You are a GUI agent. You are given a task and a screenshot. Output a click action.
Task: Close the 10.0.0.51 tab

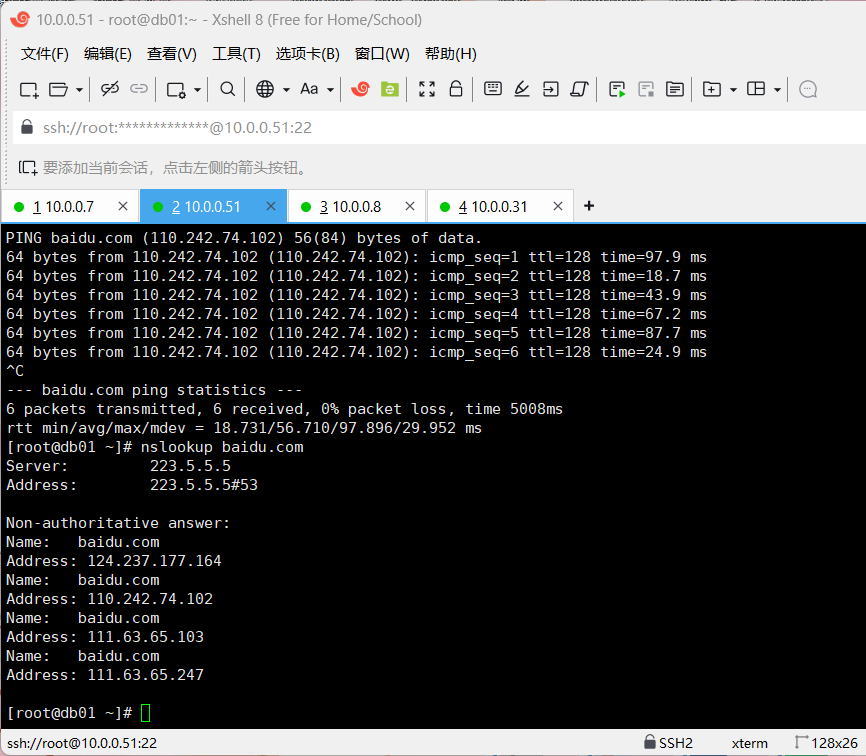(x=271, y=206)
